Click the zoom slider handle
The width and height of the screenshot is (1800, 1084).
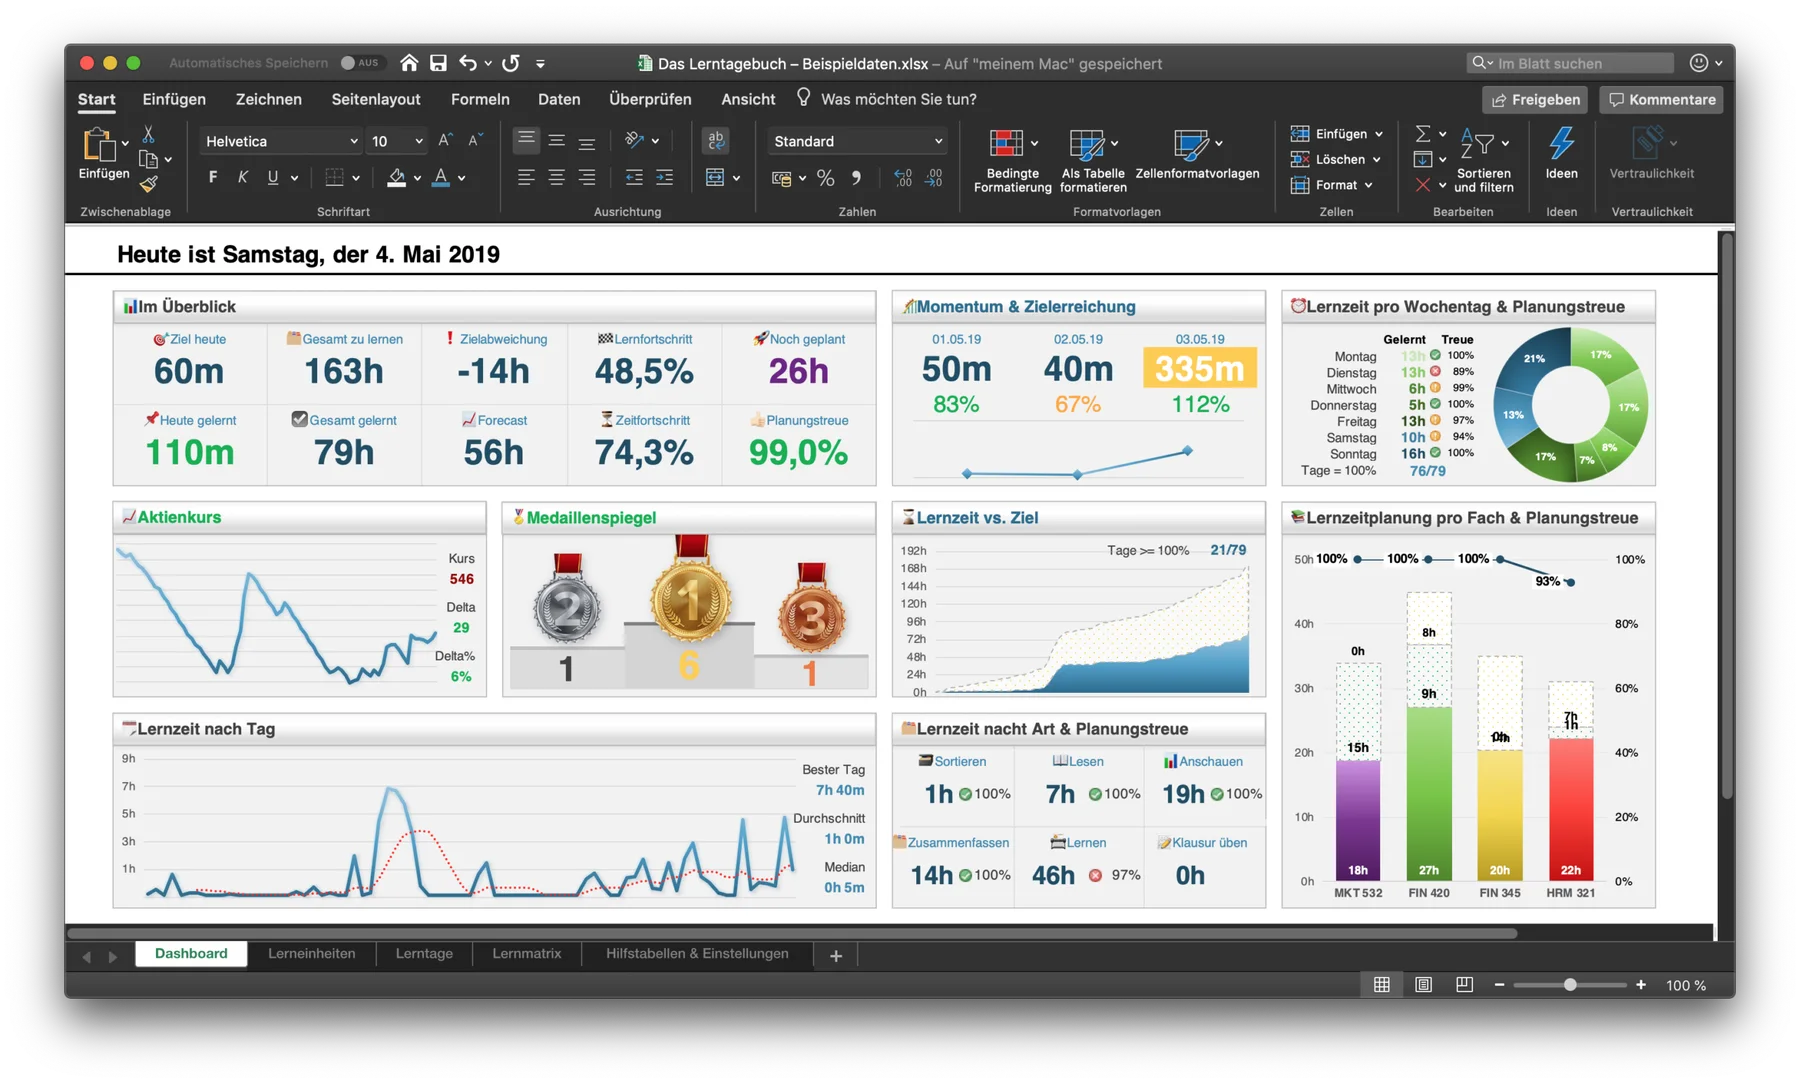coord(1570,985)
